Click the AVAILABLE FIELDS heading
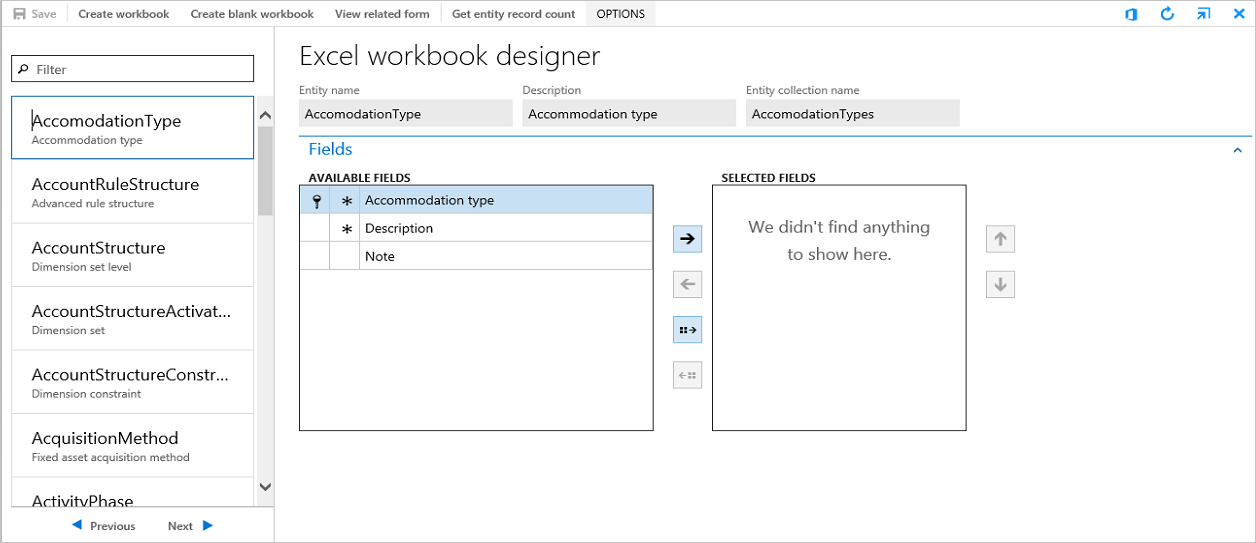Viewport: 1256px width, 543px height. point(359,178)
